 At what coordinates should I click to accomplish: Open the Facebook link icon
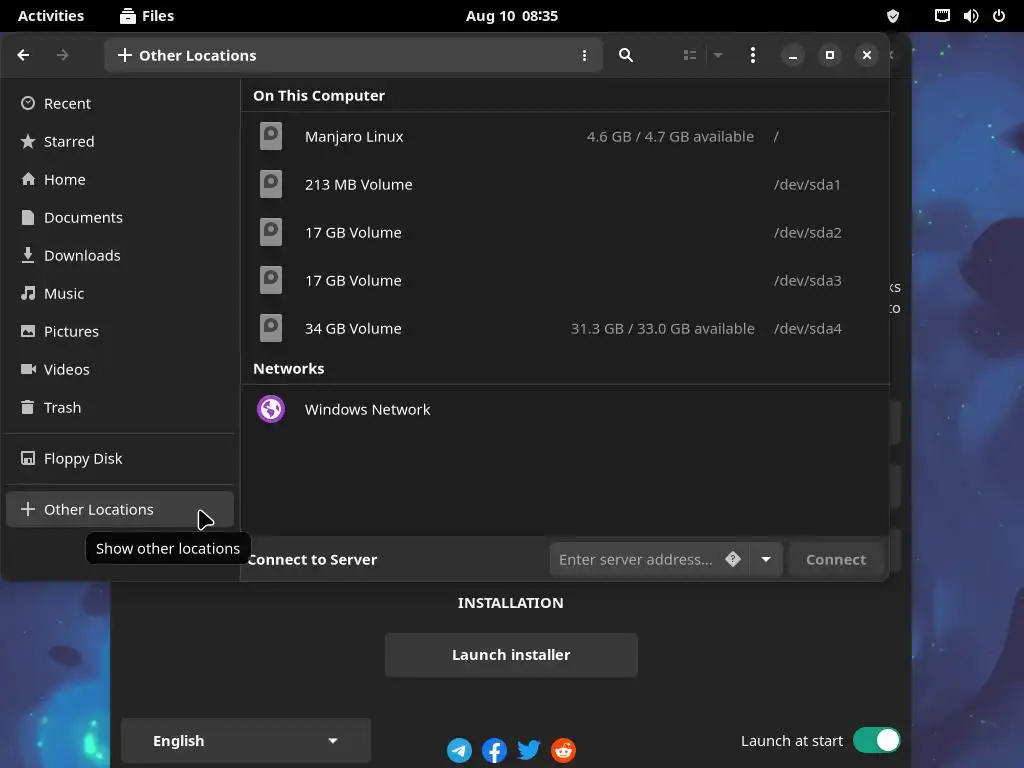[x=494, y=750]
